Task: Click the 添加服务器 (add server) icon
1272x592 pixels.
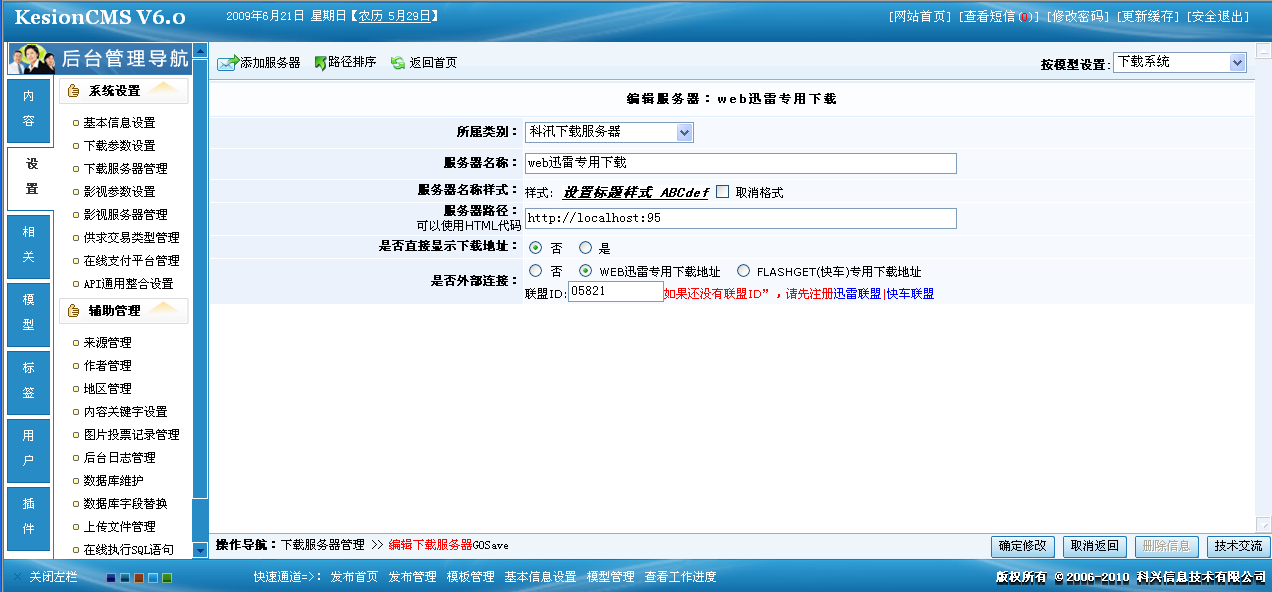Action: tap(228, 63)
